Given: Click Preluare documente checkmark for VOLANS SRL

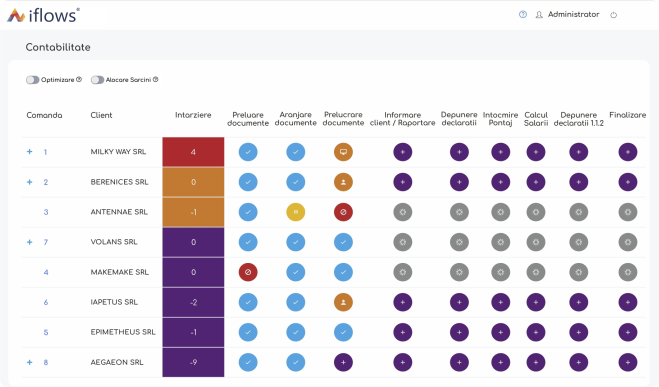Looking at the screenshot, I should 248,242.
